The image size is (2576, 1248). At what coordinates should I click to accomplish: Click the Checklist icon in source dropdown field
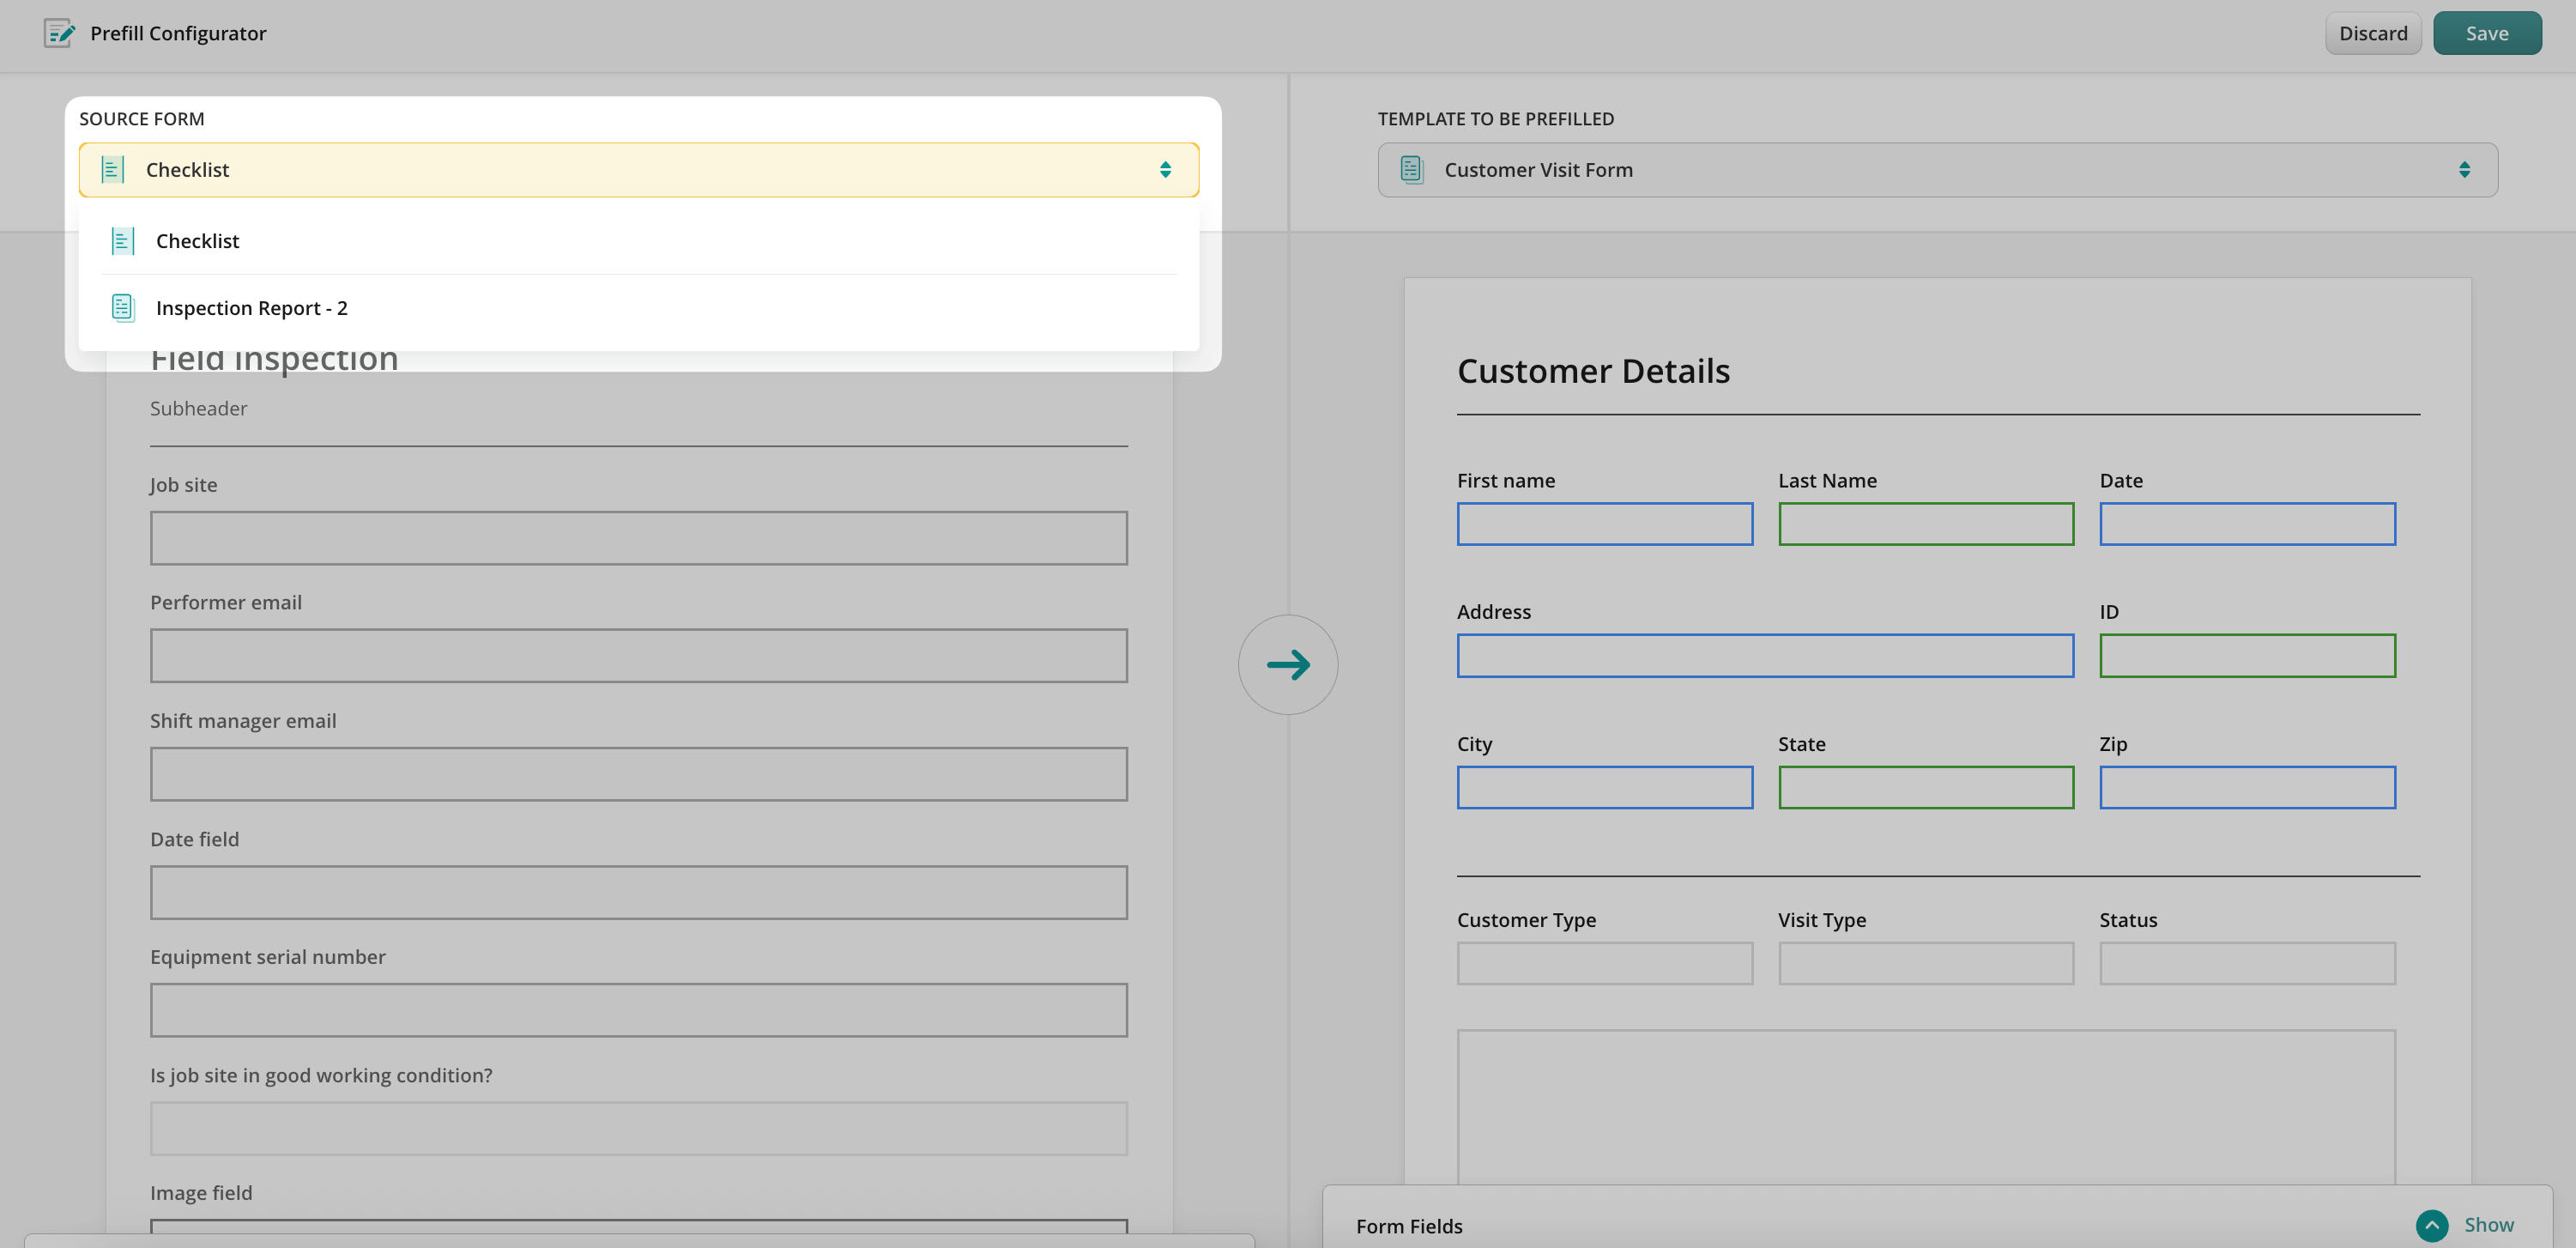[x=113, y=170]
